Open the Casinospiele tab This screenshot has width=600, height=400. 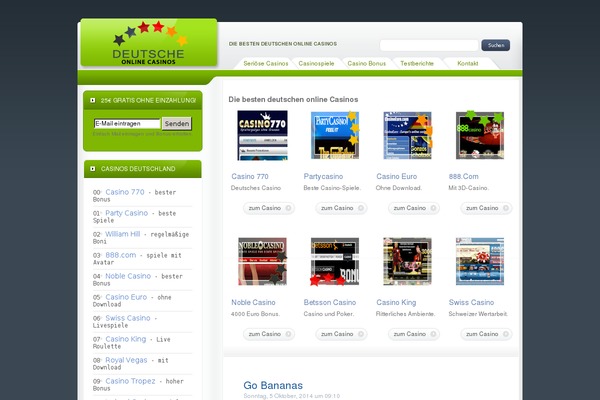pos(316,64)
